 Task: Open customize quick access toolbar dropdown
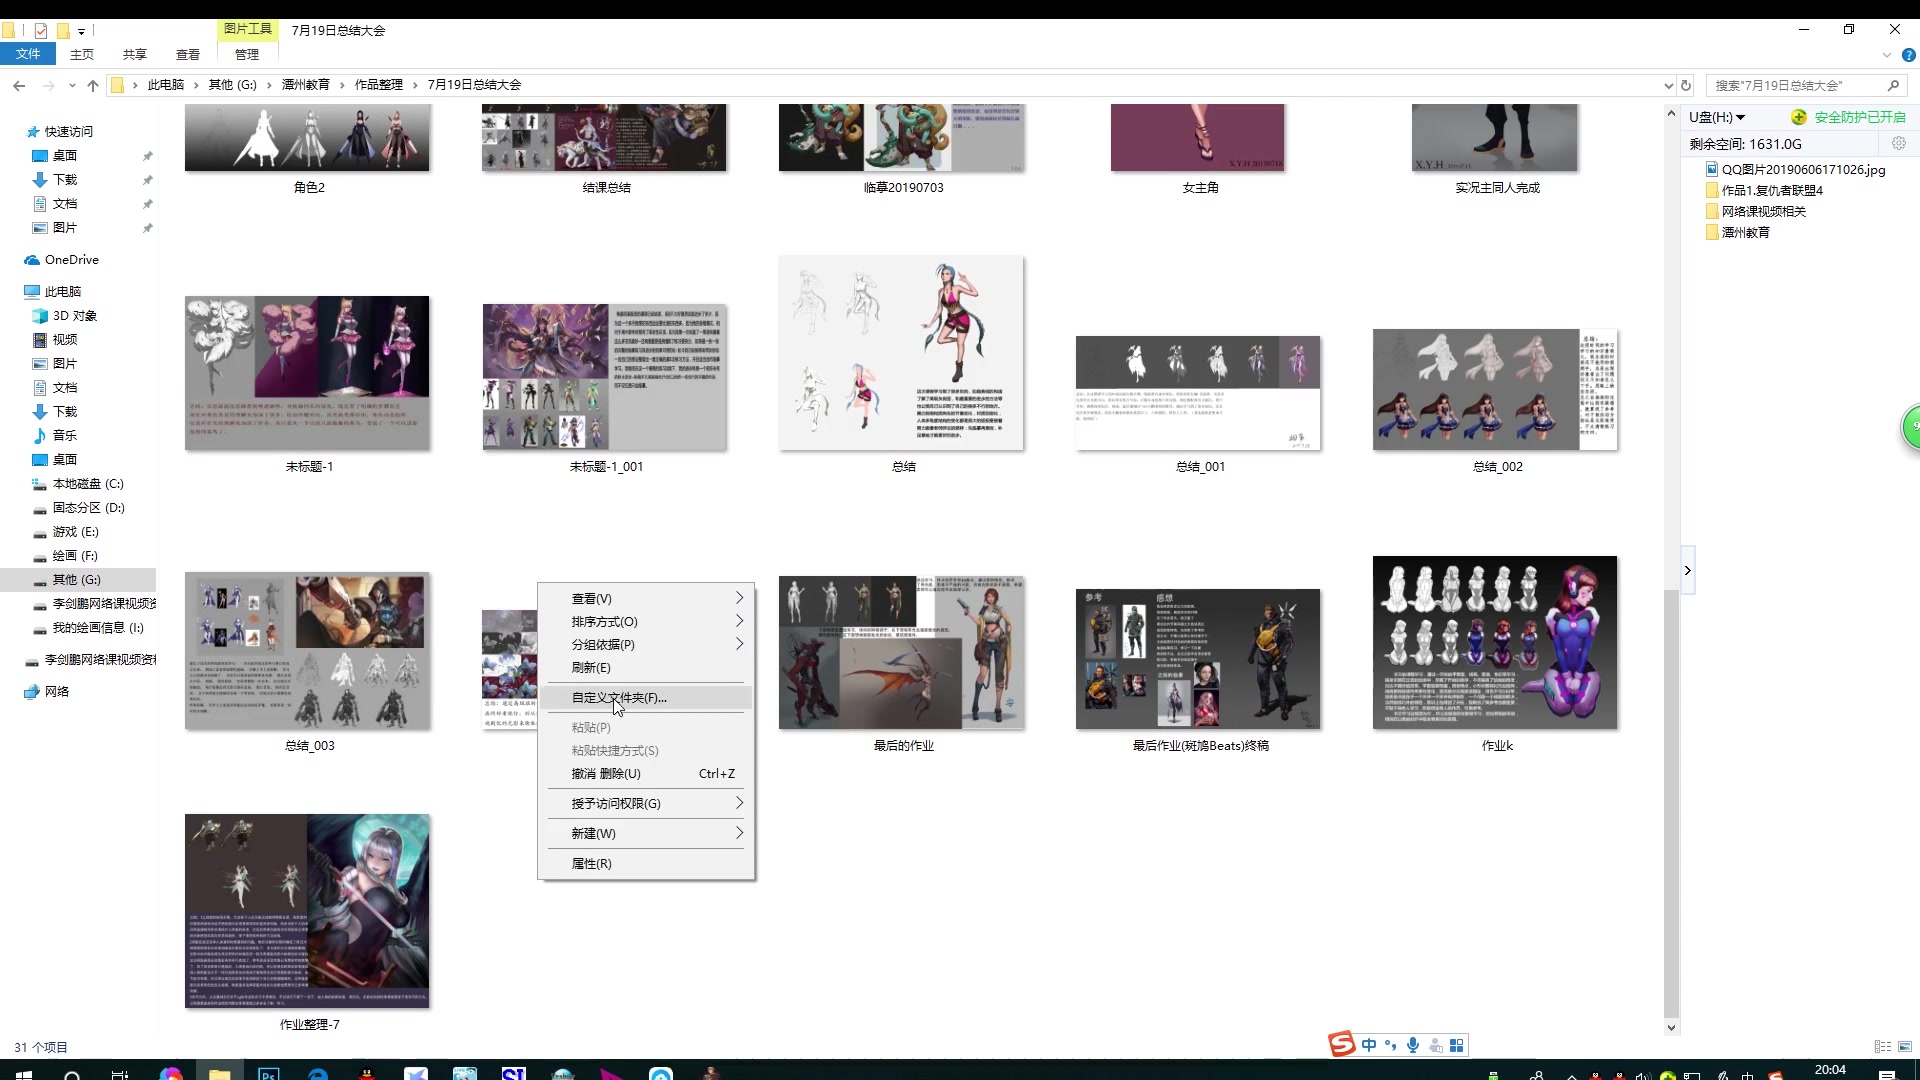pyautogui.click(x=82, y=31)
